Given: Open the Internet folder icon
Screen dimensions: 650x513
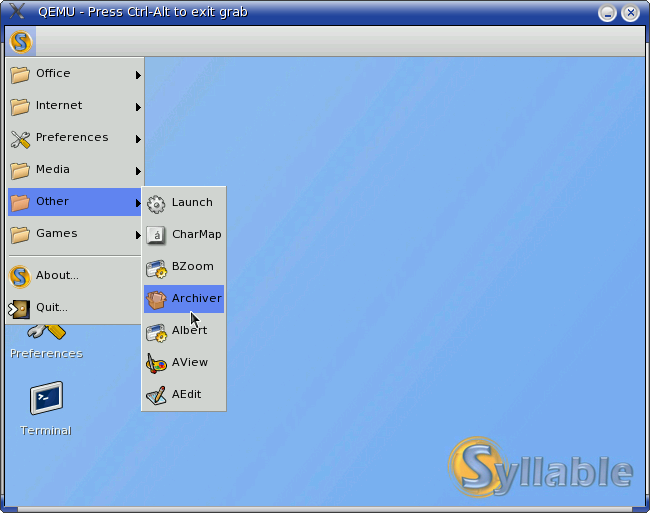Looking at the screenshot, I should coord(20,106).
